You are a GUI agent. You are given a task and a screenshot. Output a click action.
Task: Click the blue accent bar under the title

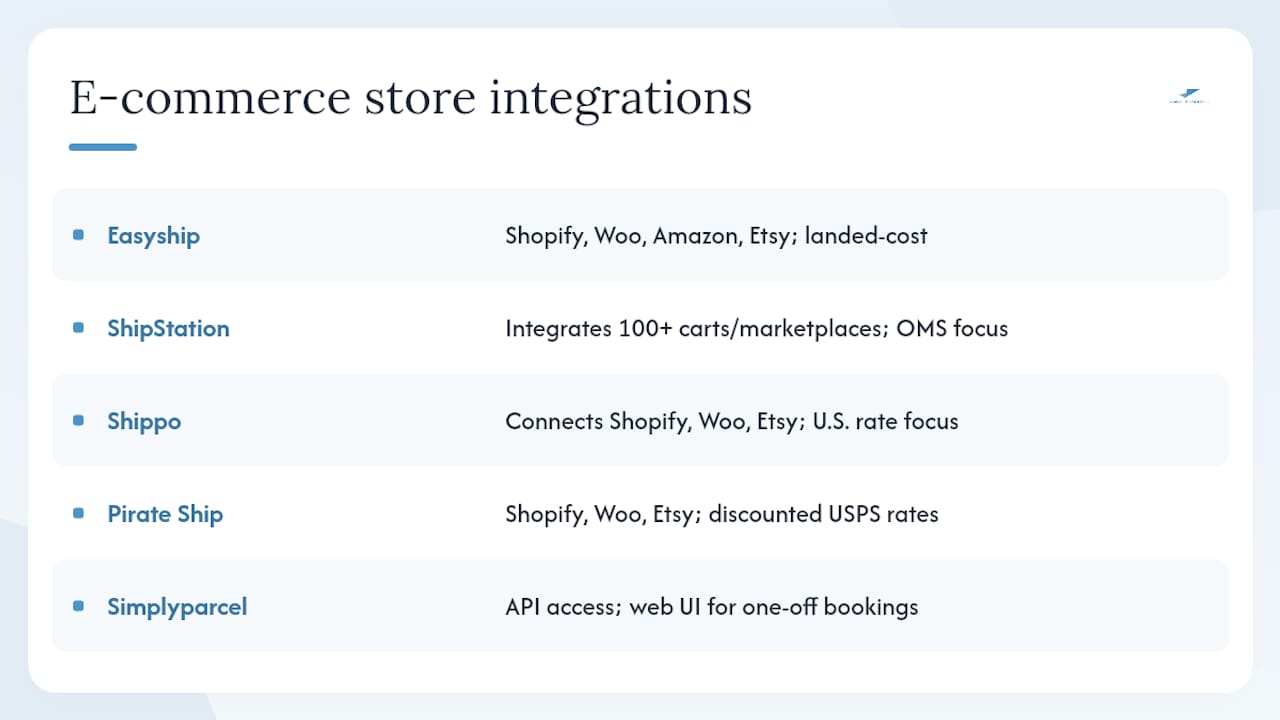click(x=103, y=147)
